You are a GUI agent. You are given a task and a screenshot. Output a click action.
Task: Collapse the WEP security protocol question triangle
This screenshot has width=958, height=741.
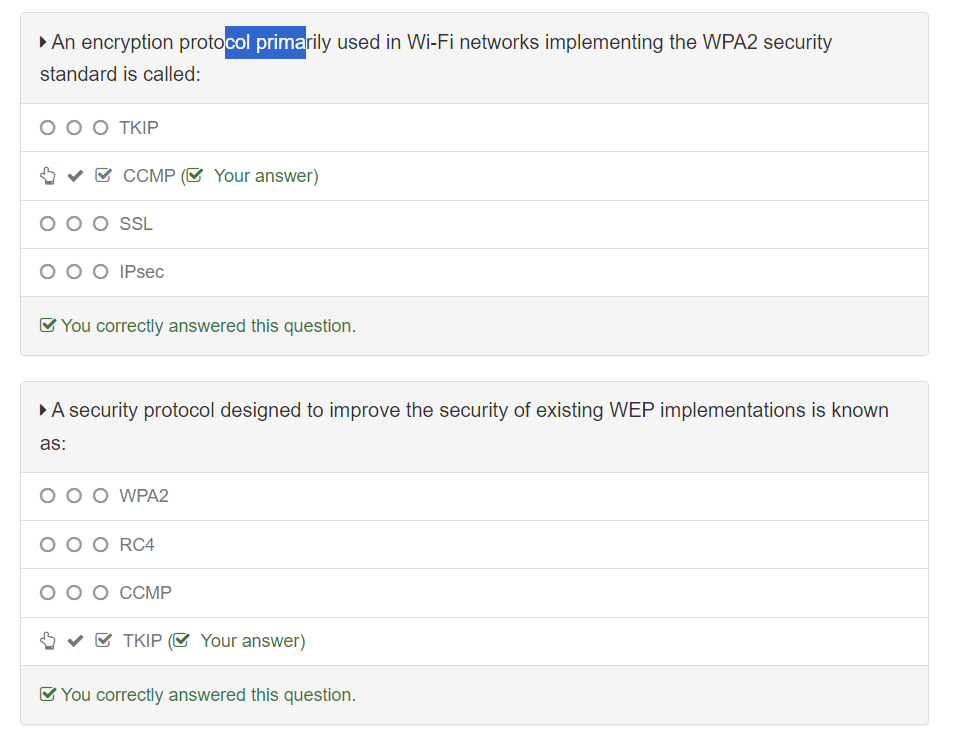tap(43, 411)
